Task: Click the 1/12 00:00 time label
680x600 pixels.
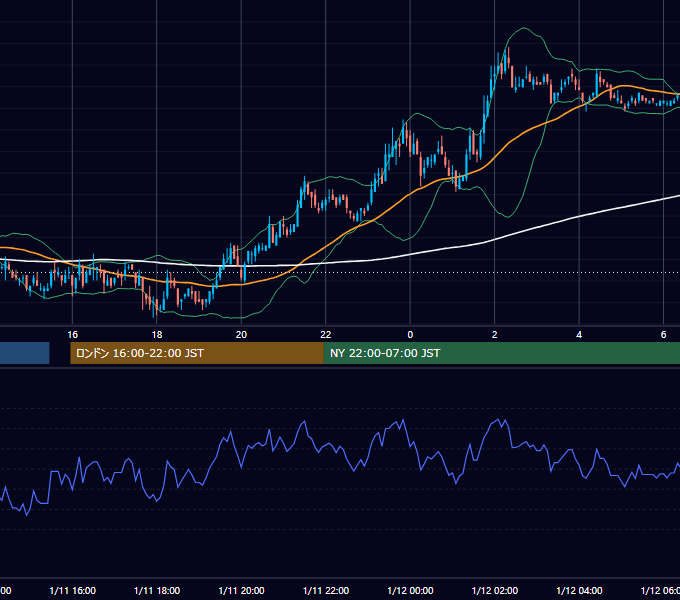Action: [410, 591]
